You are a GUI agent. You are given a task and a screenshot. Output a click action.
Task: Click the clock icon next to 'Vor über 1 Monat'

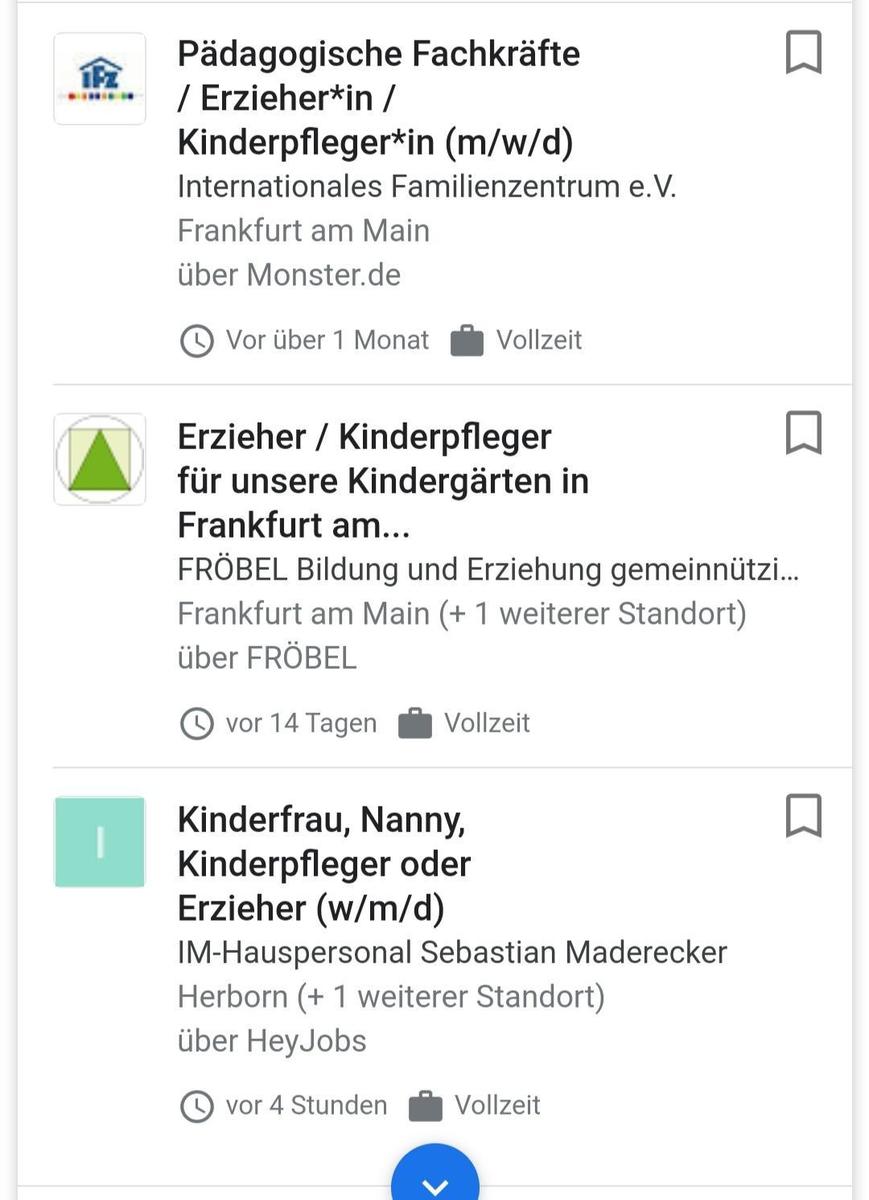[197, 341]
